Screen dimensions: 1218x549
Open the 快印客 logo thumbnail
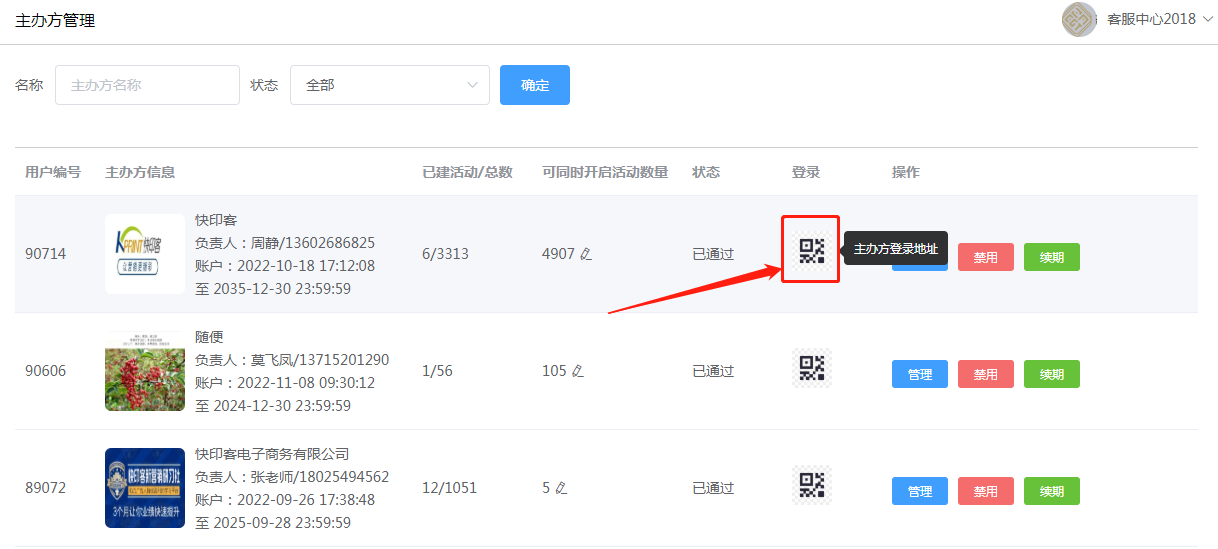coord(145,254)
